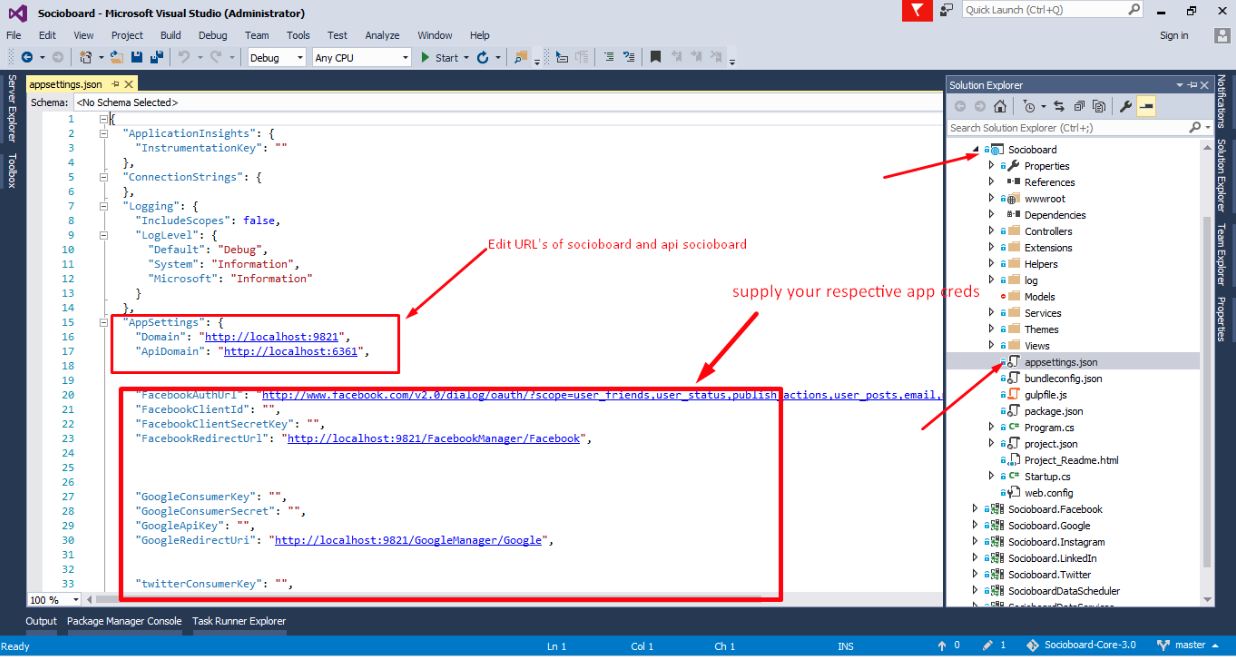Viewport: 1236px width, 657px height.
Task: Click the account profile icon beside Sign in
Action: [1222, 35]
